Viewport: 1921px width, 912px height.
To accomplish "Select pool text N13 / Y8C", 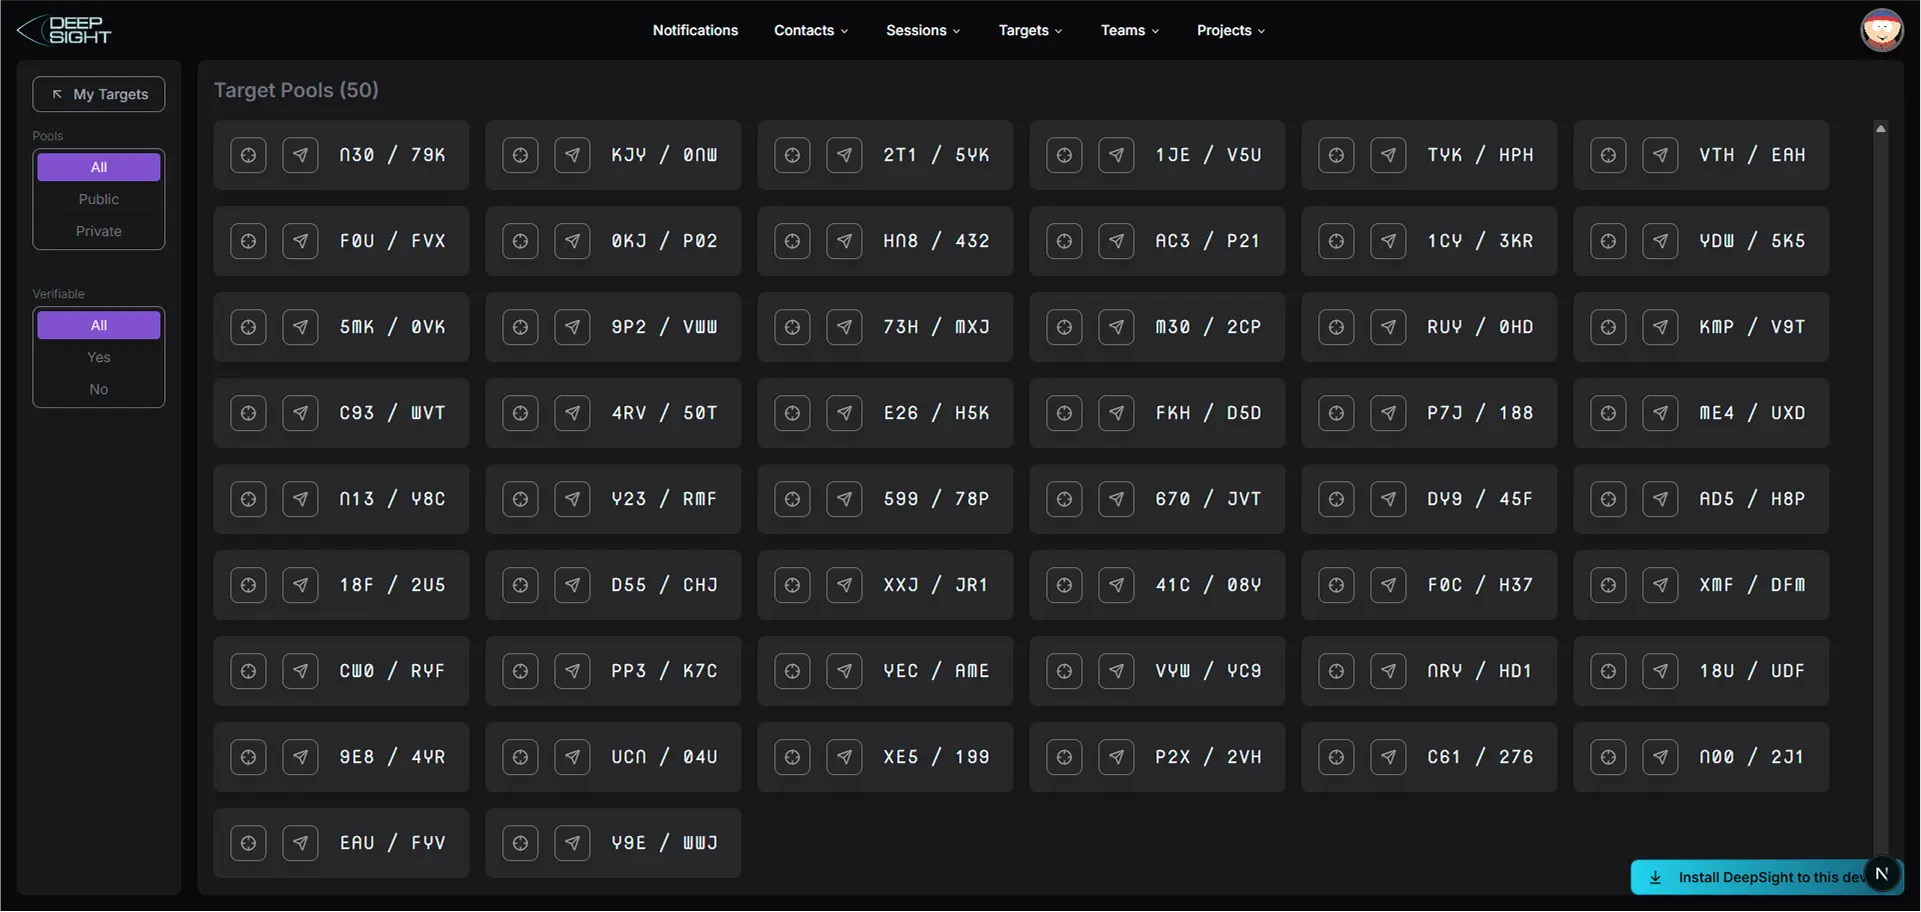I will [393, 499].
